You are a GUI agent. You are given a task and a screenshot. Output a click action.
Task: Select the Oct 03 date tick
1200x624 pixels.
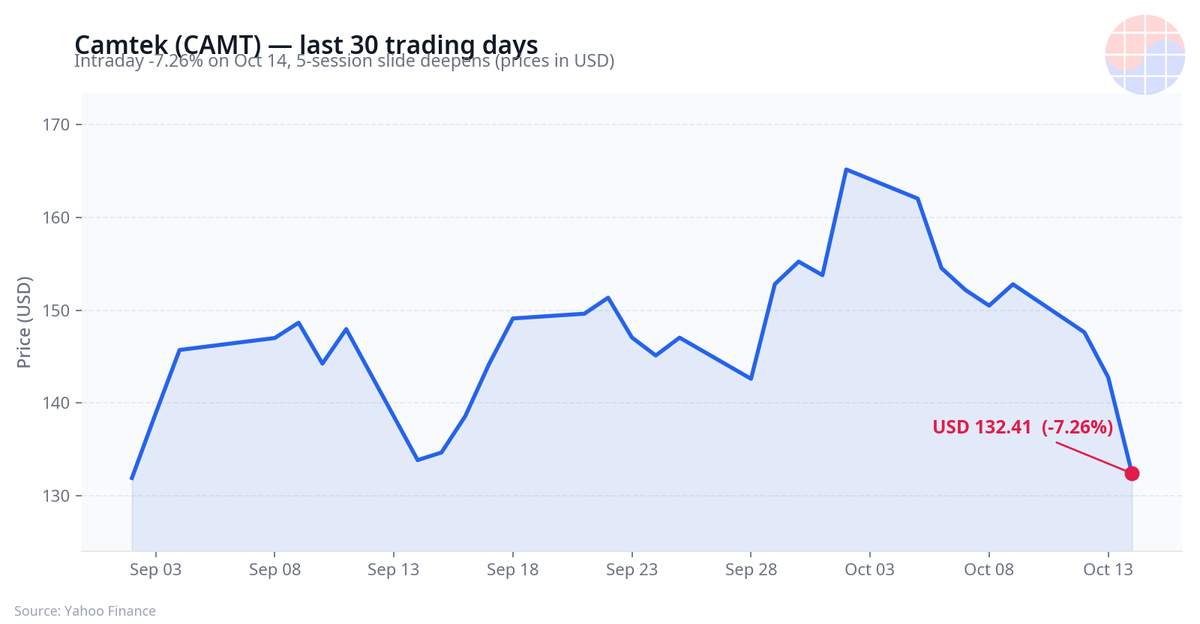pyautogui.click(x=870, y=570)
